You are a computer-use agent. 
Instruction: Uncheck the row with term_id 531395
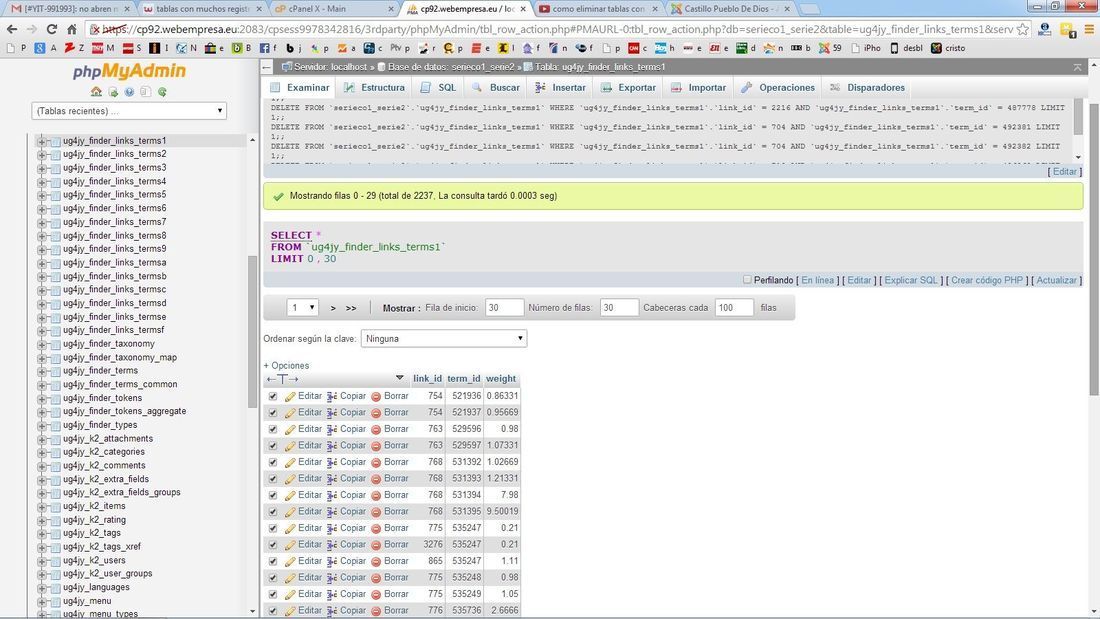tap(273, 512)
